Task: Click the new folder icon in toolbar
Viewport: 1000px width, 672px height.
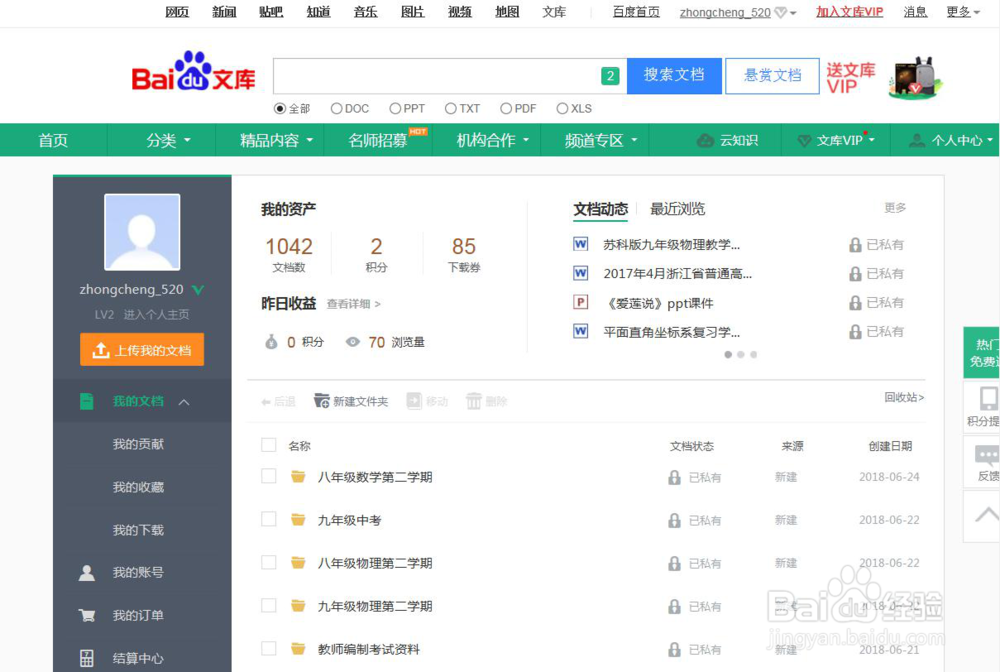Action: pos(321,401)
